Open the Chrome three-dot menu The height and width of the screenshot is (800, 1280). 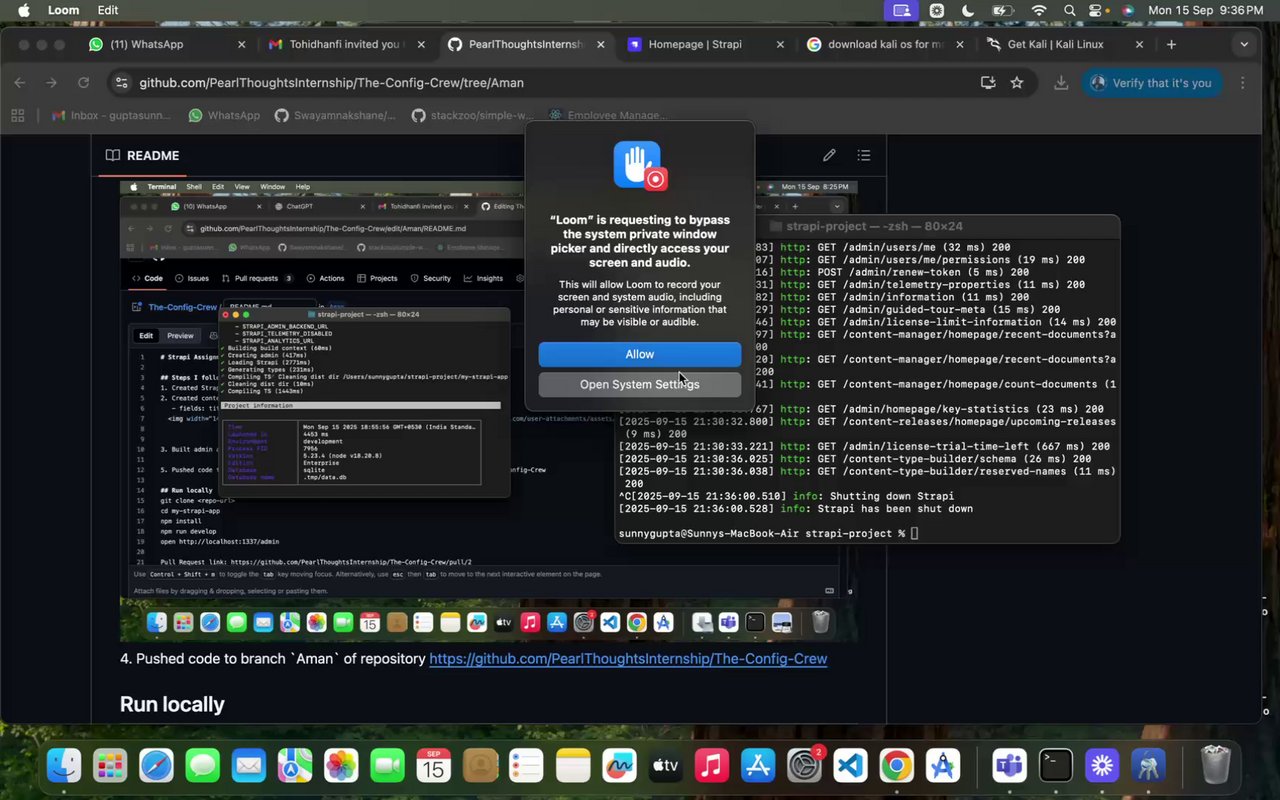1243,83
